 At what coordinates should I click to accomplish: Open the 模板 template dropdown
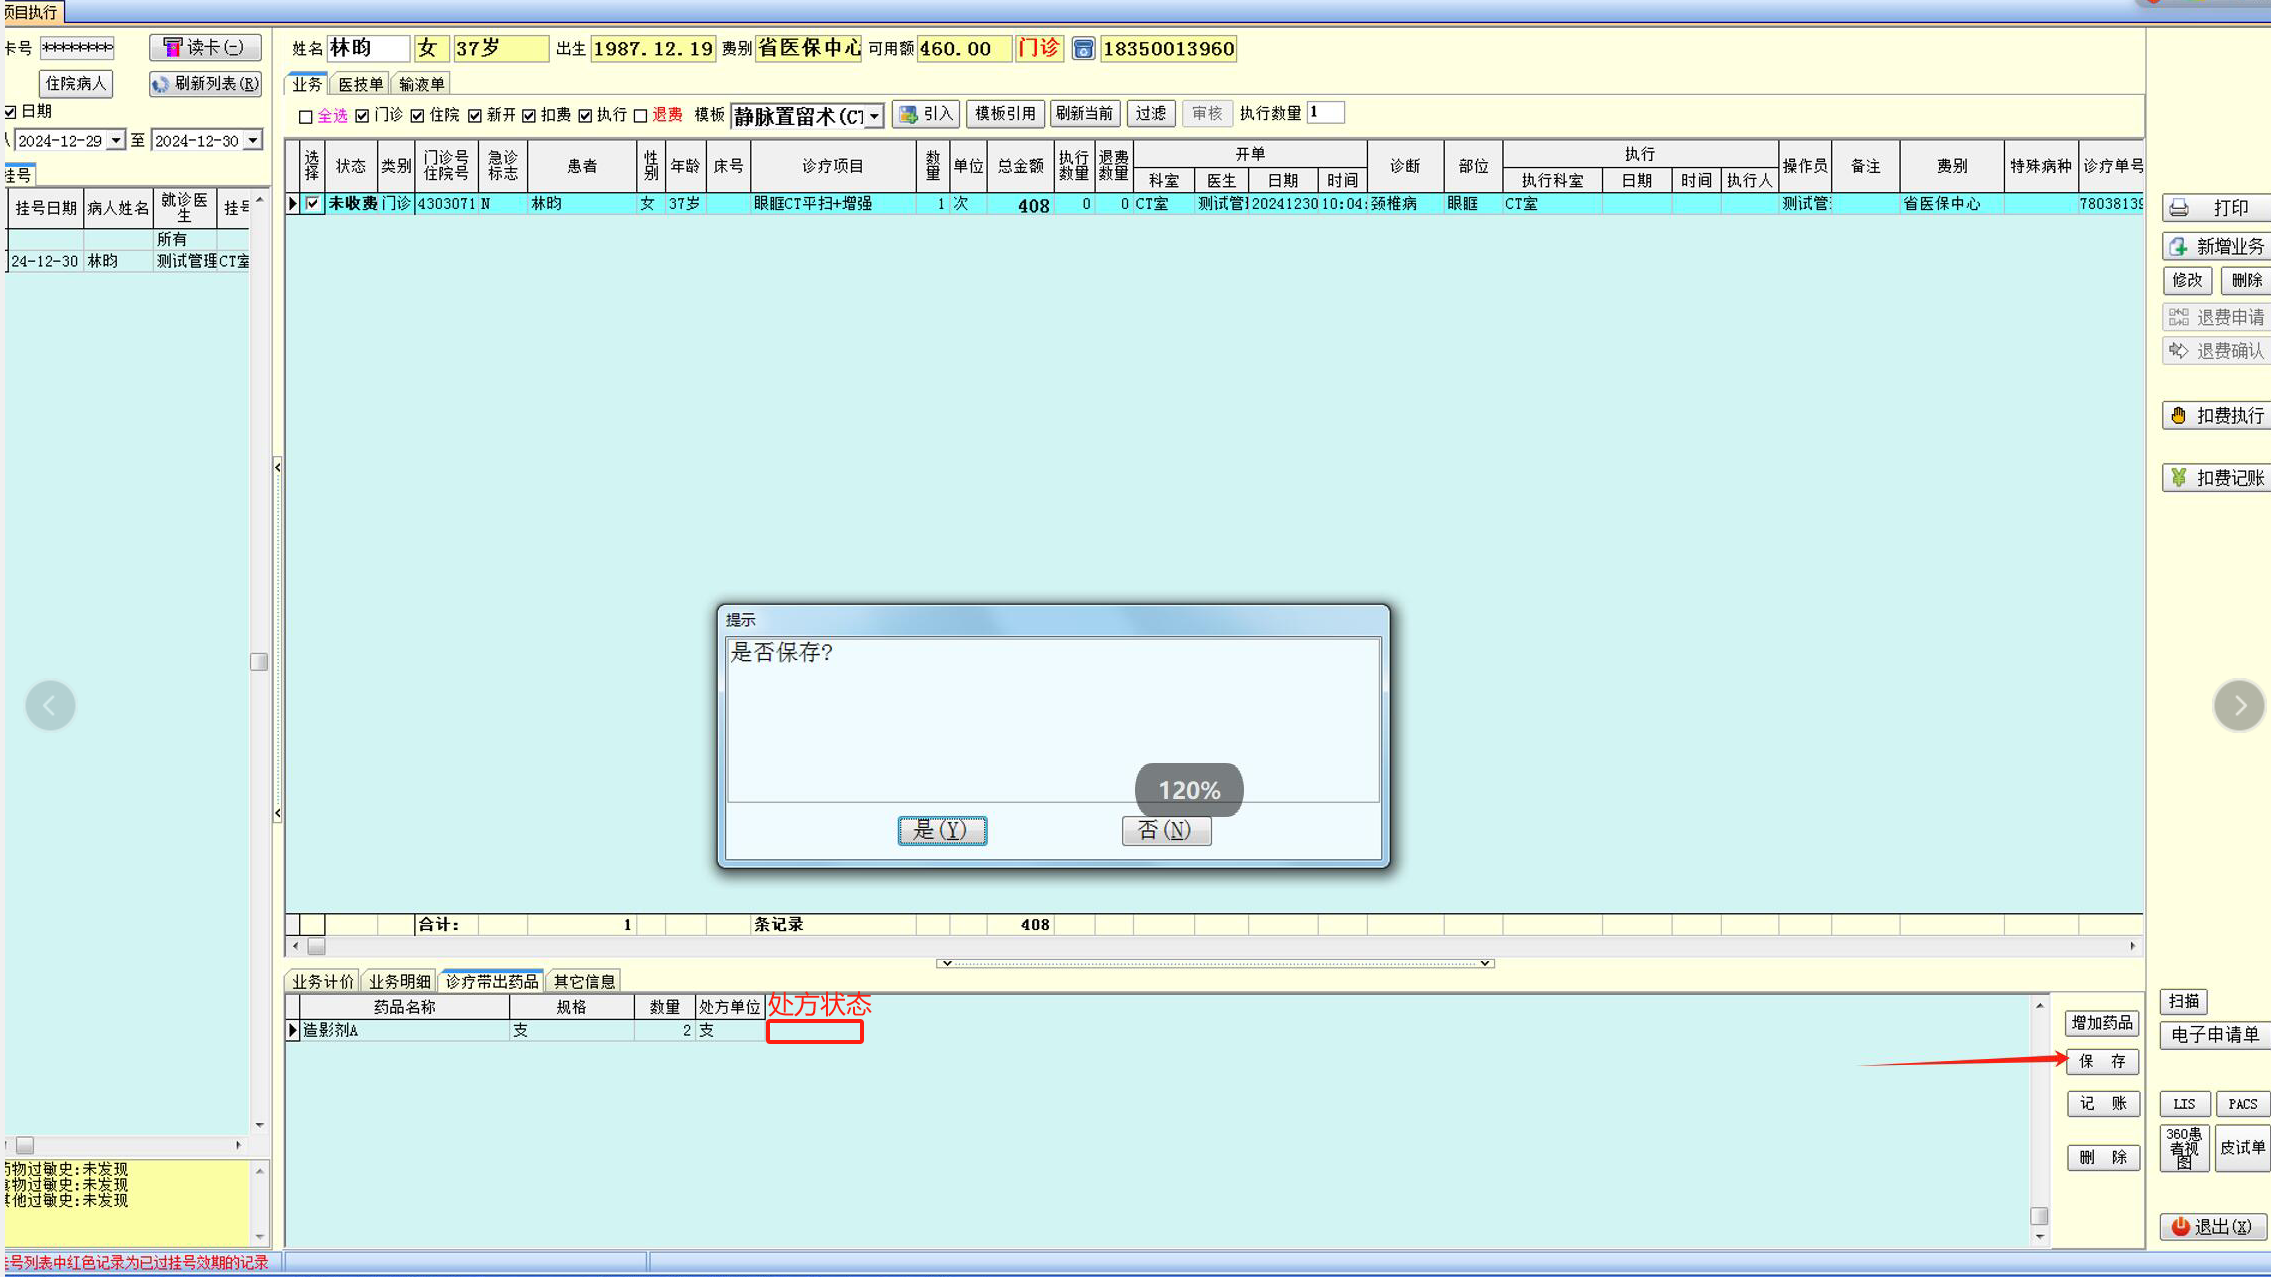pos(874,116)
